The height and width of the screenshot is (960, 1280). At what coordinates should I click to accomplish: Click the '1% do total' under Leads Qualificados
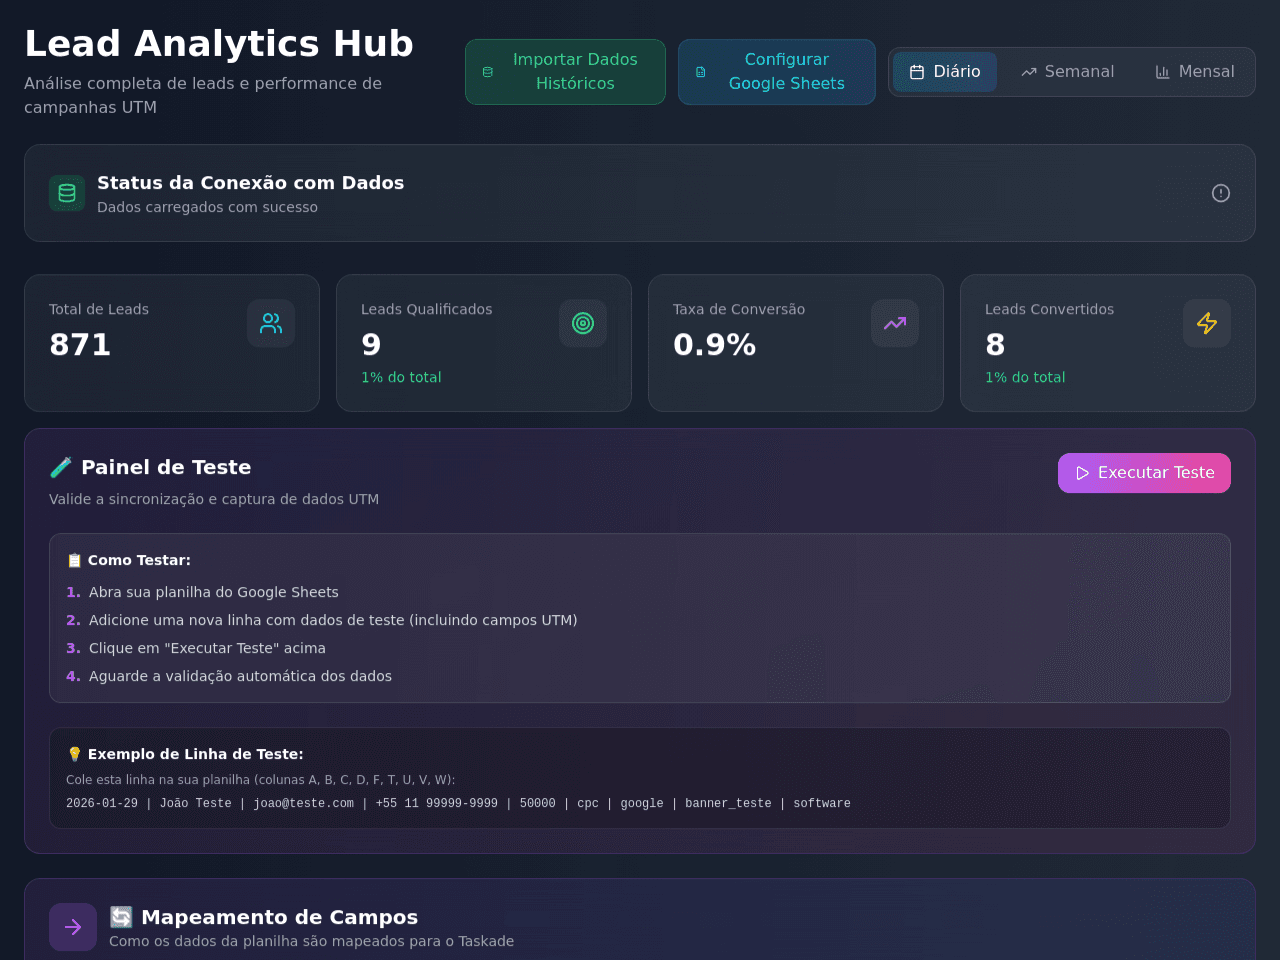(401, 377)
